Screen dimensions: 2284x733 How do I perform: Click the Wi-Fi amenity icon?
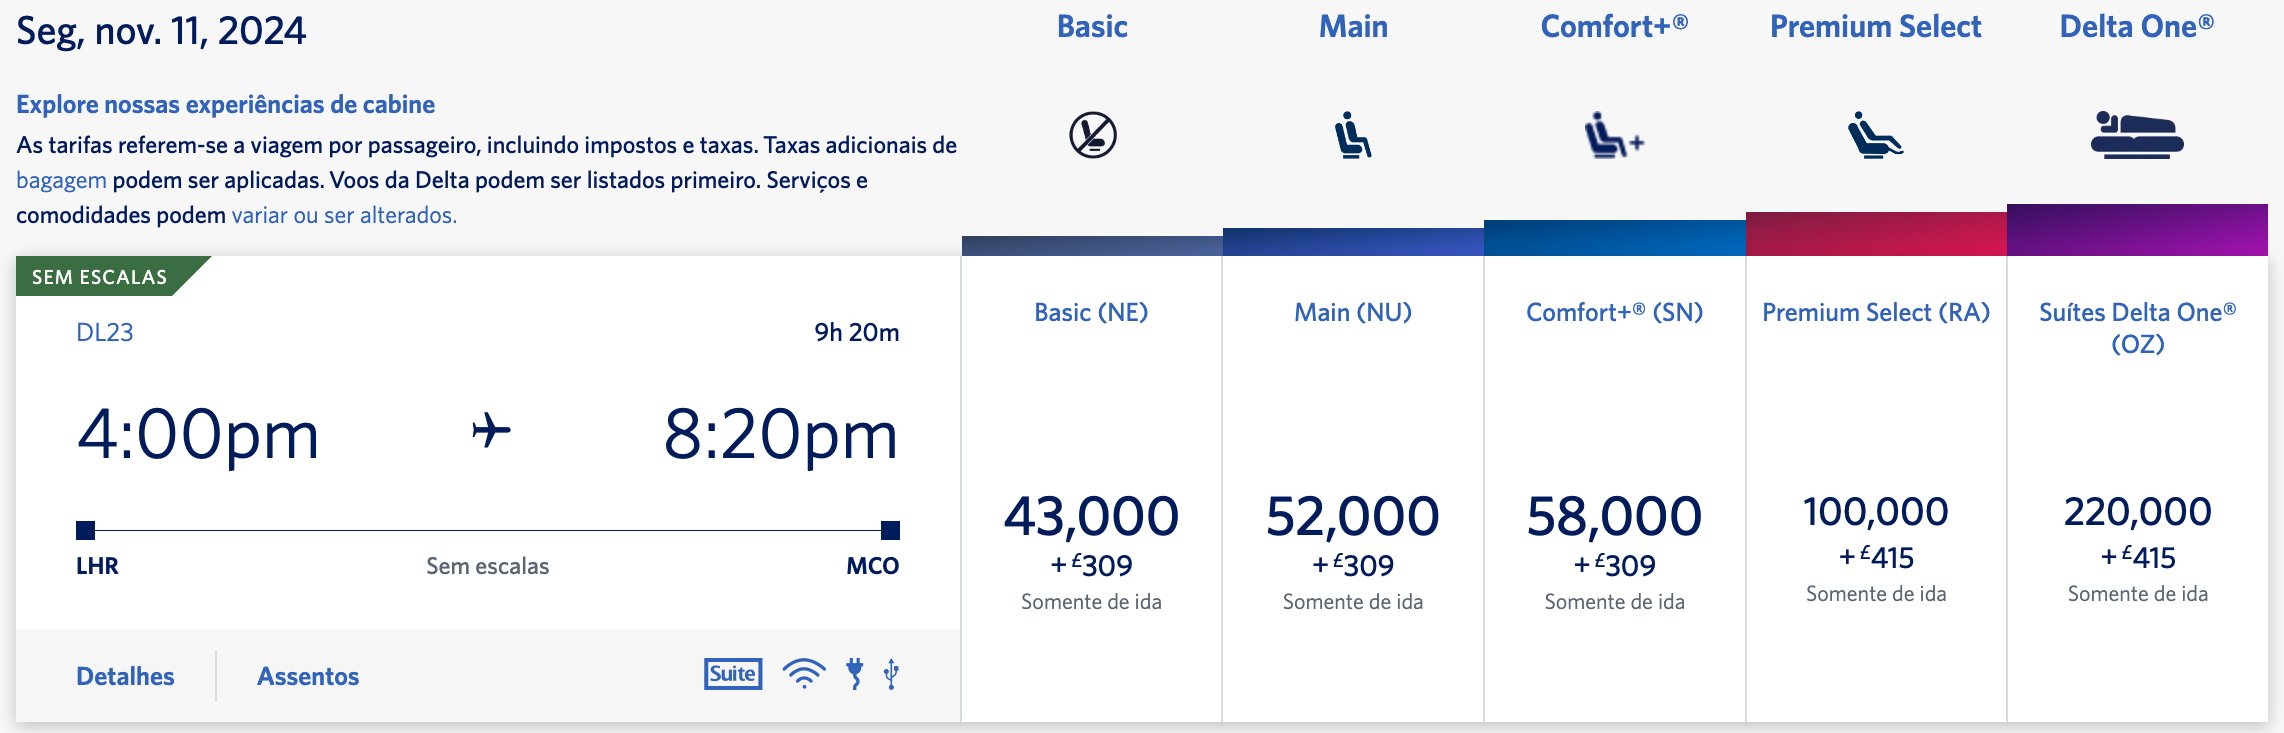[804, 674]
